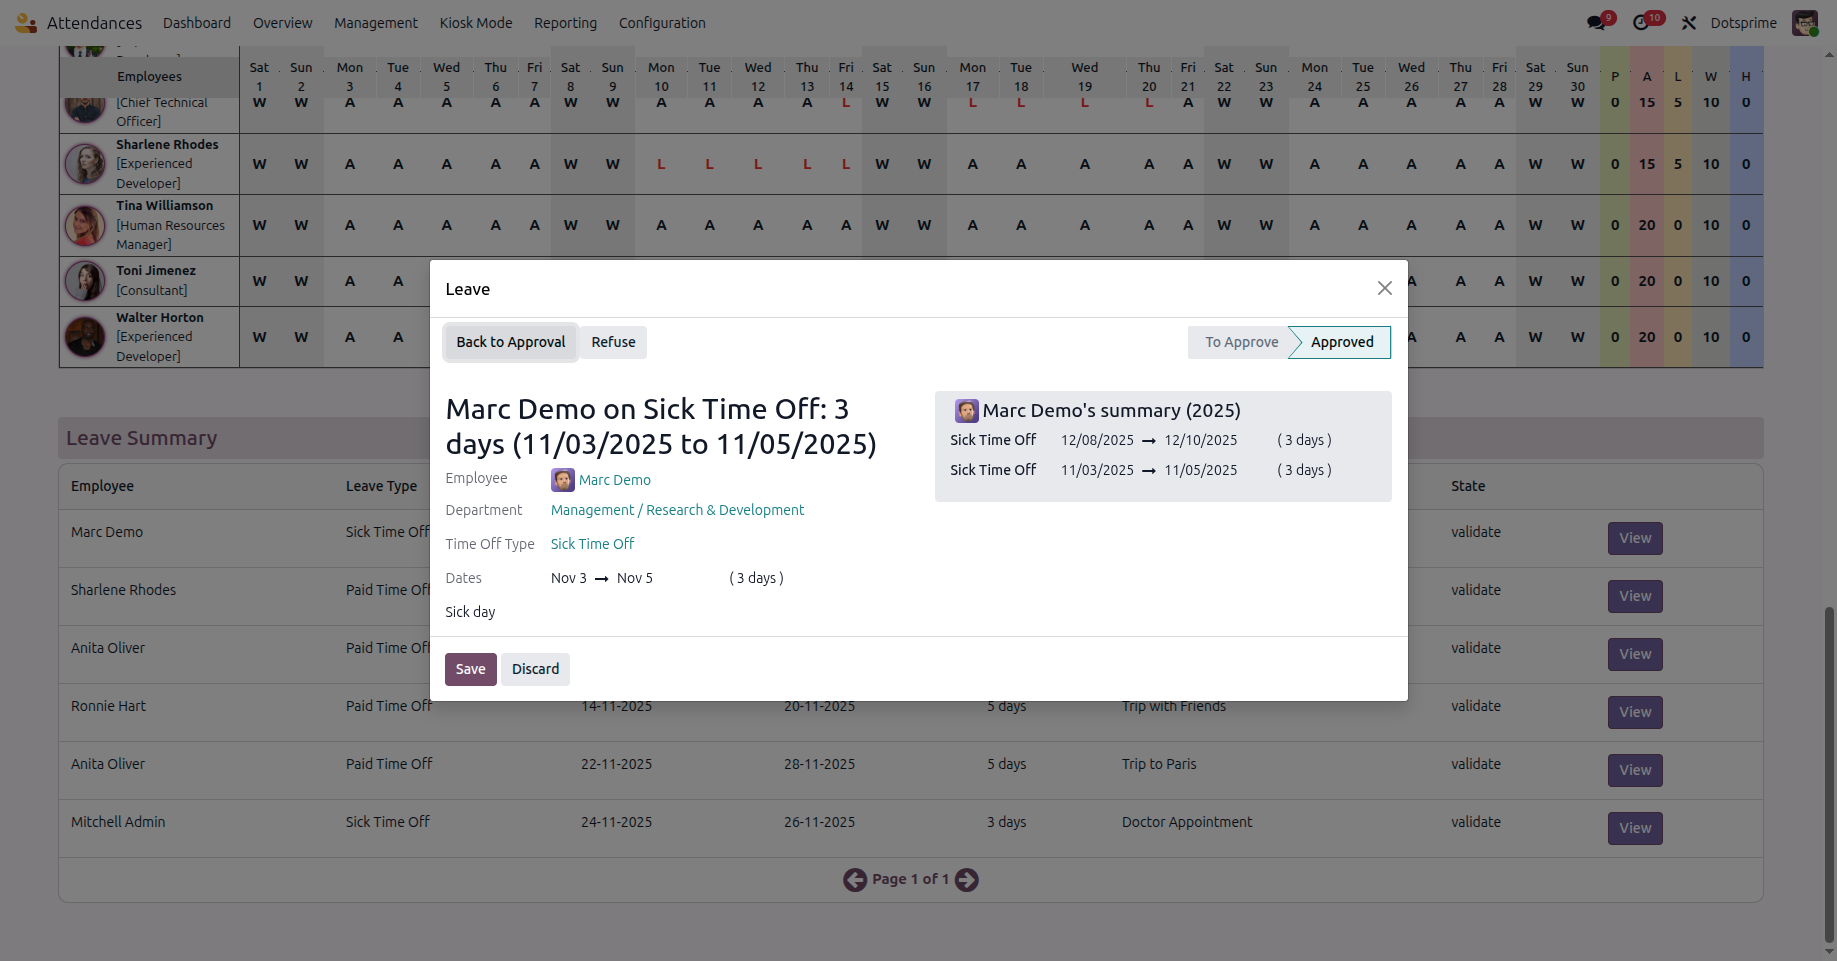Open the activities clock icon showing 10
Image resolution: width=1837 pixels, height=961 pixels.
pos(1642,22)
